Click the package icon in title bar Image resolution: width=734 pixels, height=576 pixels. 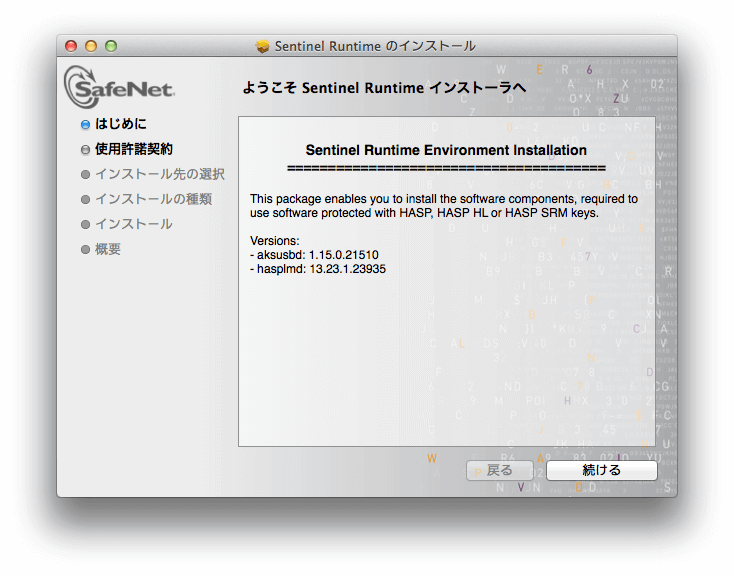263,46
